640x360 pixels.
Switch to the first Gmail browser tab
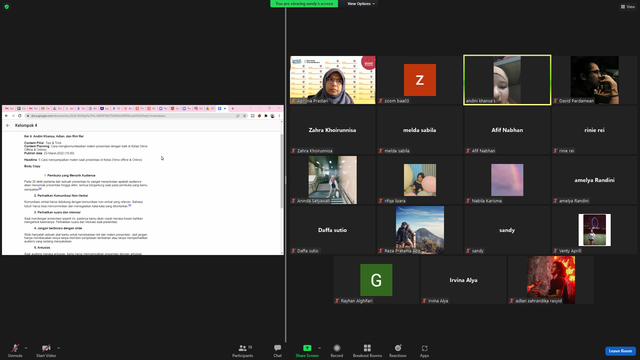(9, 109)
